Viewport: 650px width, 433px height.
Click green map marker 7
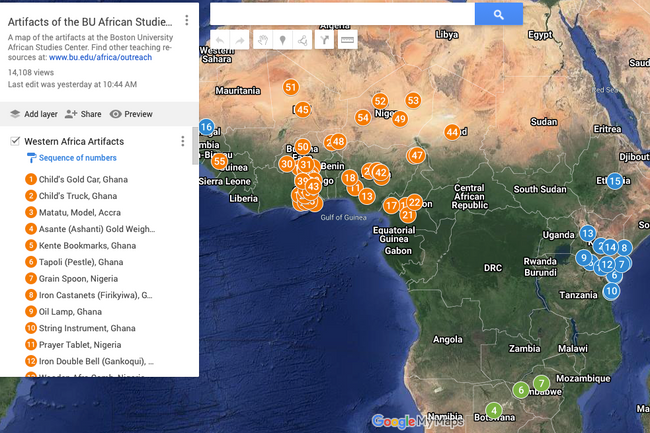click(541, 384)
